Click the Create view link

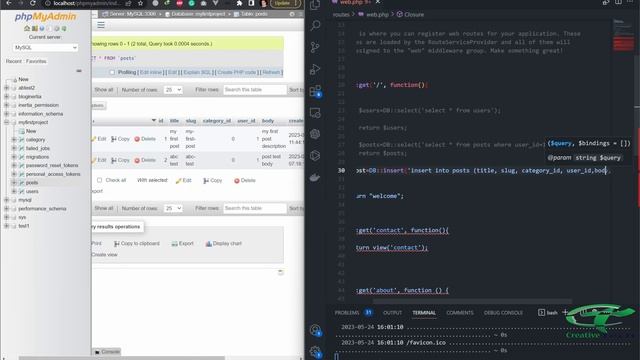point(104,254)
